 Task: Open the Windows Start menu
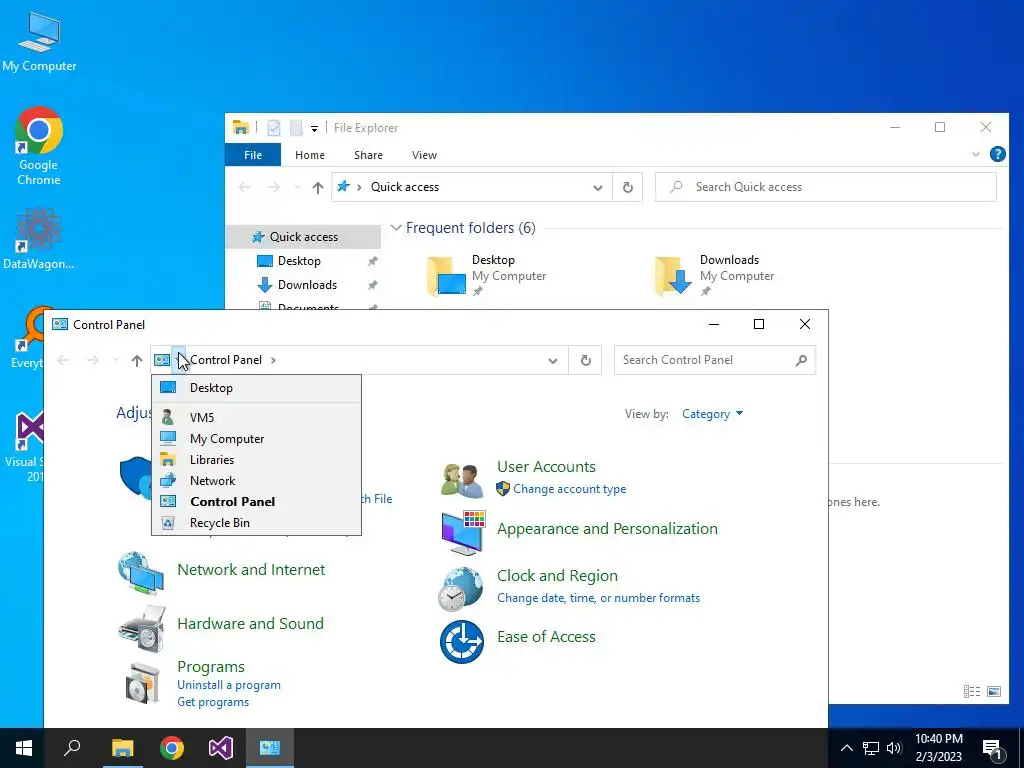click(24, 748)
